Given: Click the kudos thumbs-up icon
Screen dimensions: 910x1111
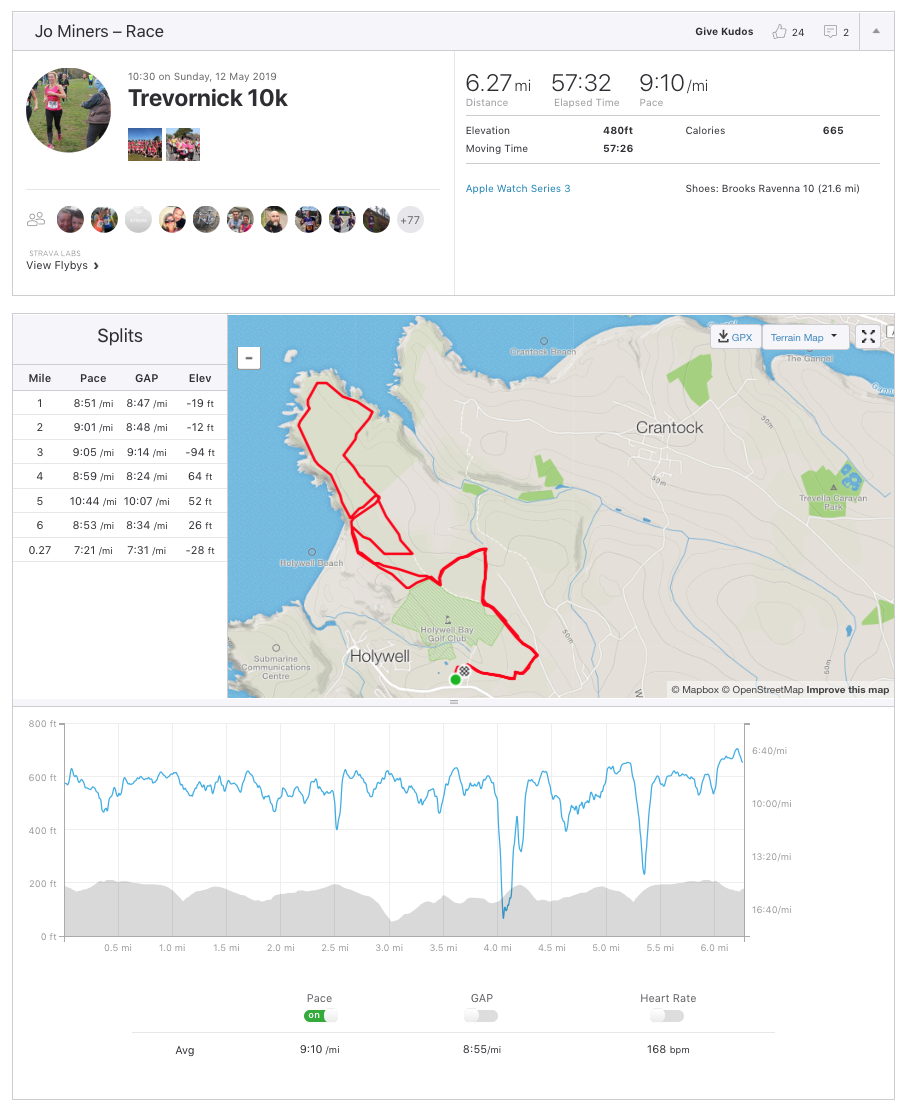Looking at the screenshot, I should click(x=779, y=32).
